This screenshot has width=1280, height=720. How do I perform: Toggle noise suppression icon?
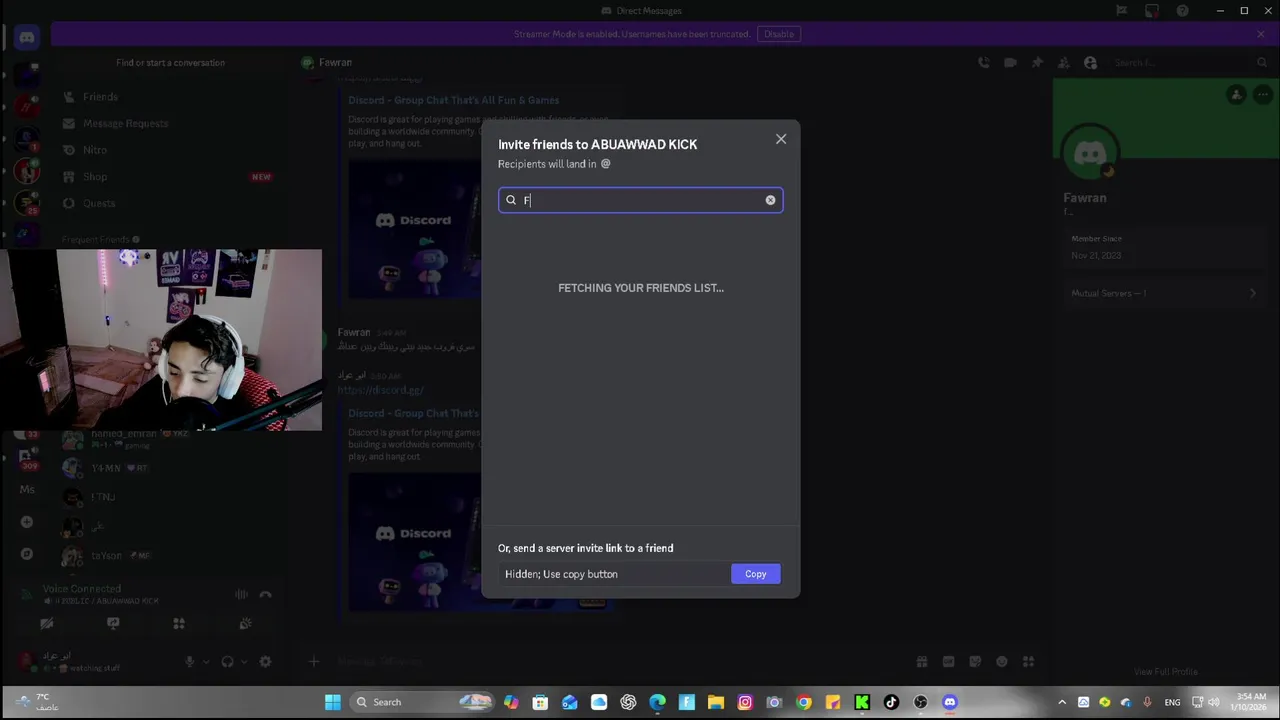(x=241, y=595)
